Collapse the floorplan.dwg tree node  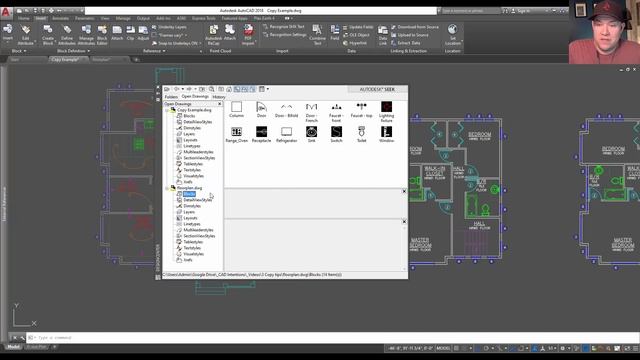(x=167, y=188)
